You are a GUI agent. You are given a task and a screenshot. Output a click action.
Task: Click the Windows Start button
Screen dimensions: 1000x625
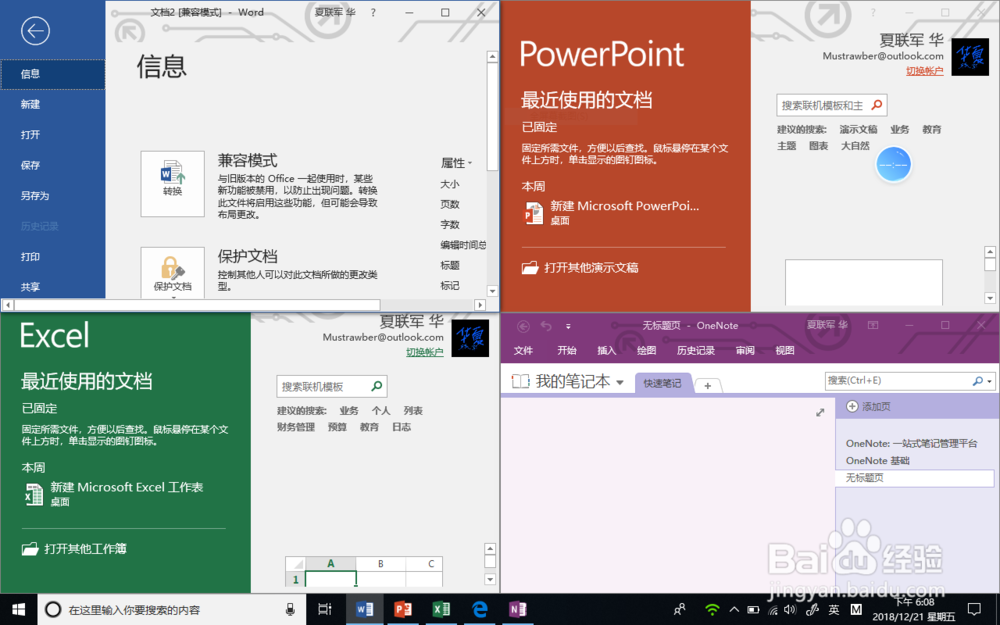(18, 610)
